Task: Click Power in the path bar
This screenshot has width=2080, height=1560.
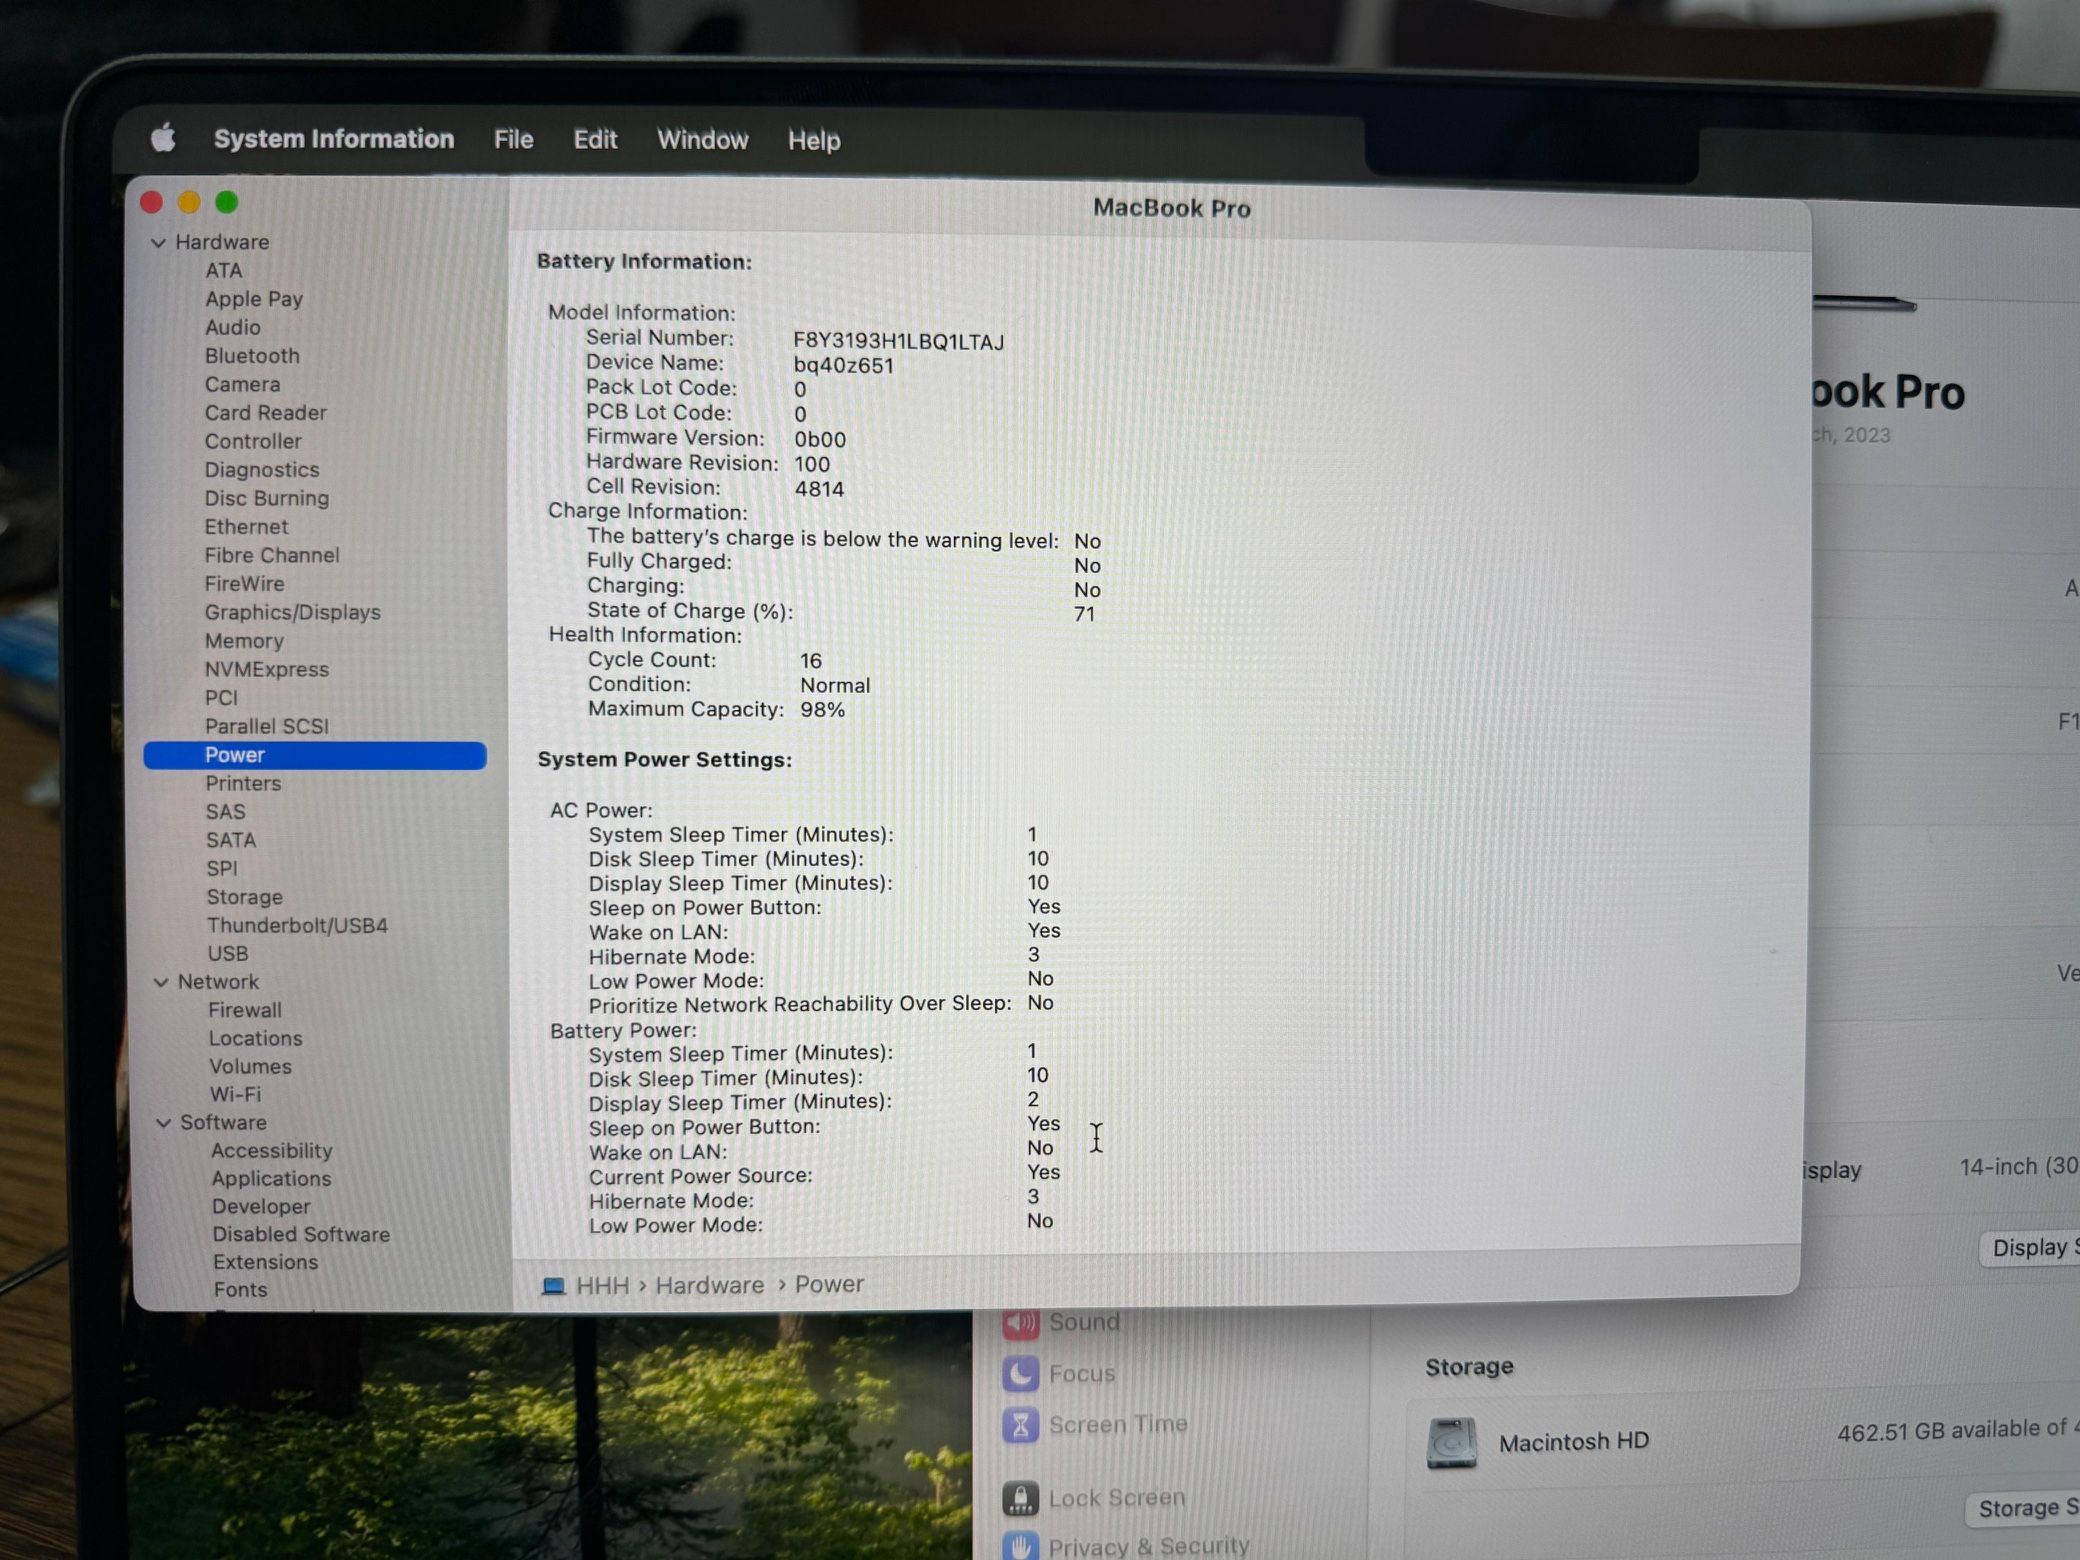Action: (829, 1284)
